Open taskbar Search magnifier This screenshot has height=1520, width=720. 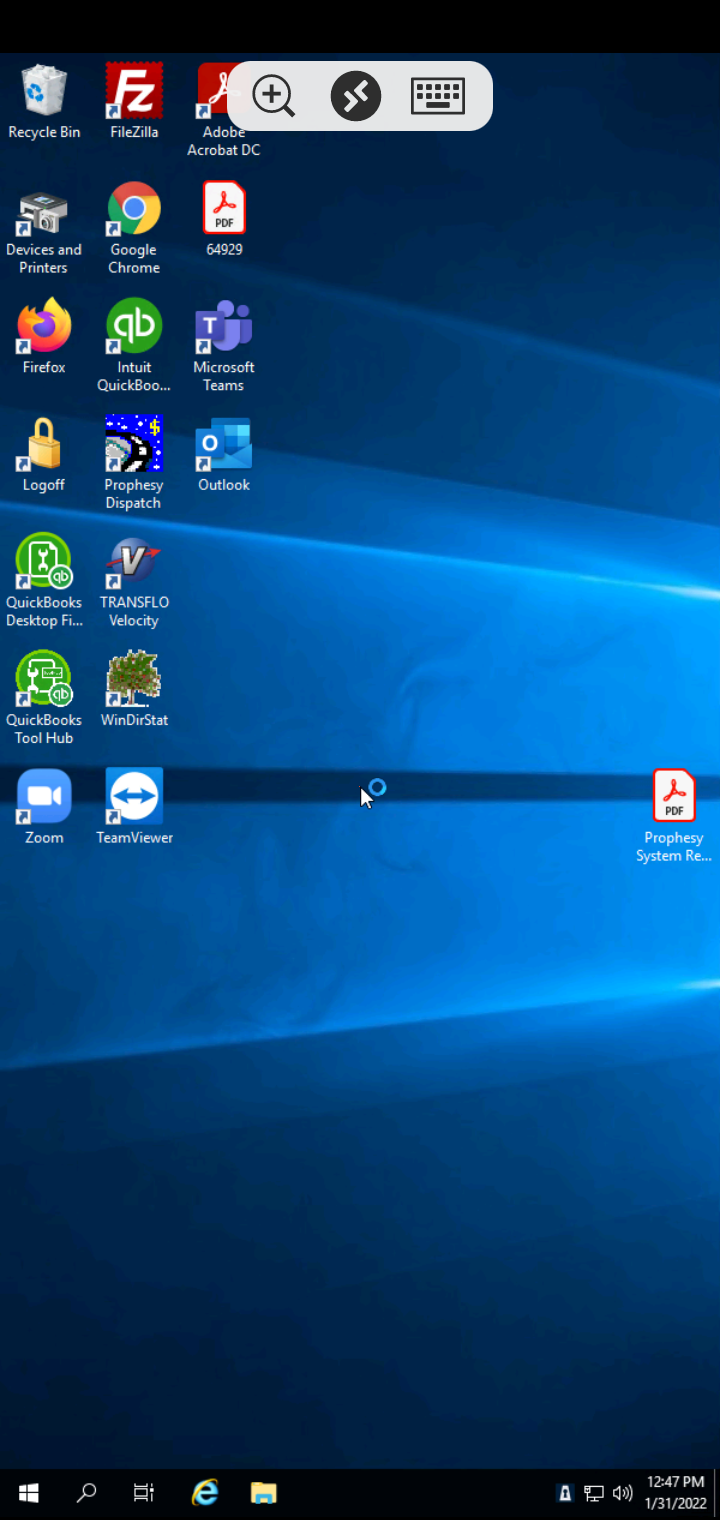(x=86, y=1494)
